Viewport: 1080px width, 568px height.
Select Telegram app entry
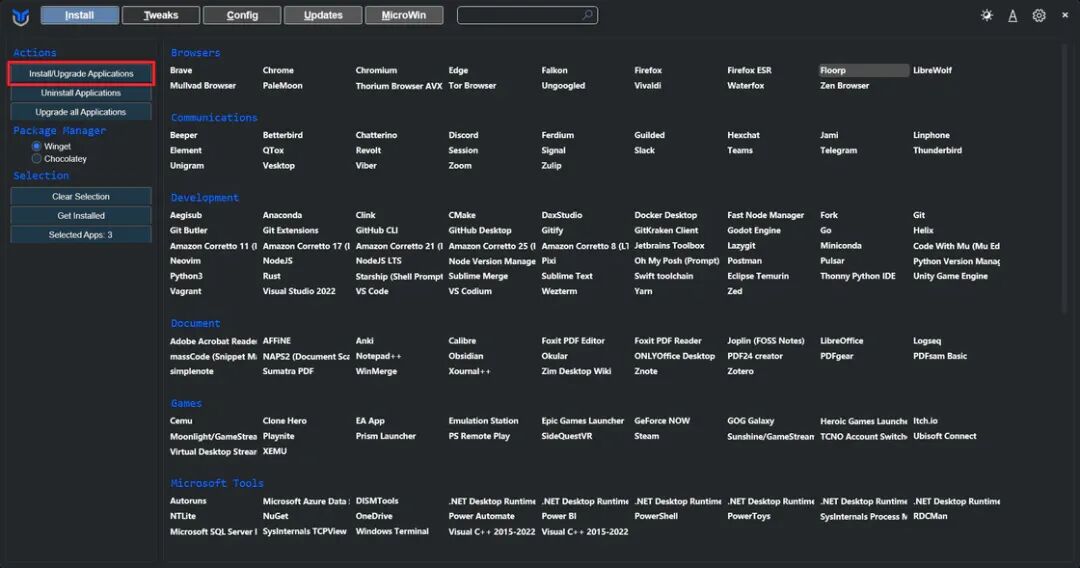pyautogui.click(x=838, y=150)
